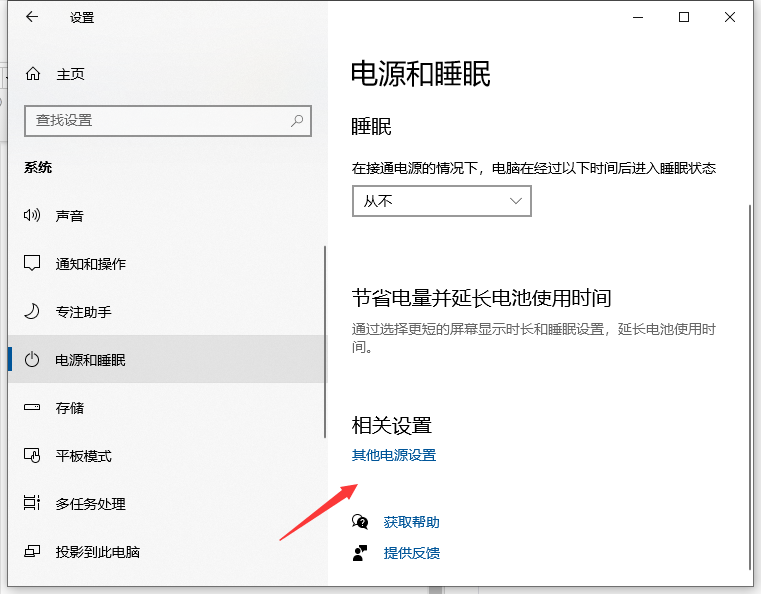Click the 投影到此电脑 projecting icon
This screenshot has width=761, height=594.
pyautogui.click(x=33, y=552)
